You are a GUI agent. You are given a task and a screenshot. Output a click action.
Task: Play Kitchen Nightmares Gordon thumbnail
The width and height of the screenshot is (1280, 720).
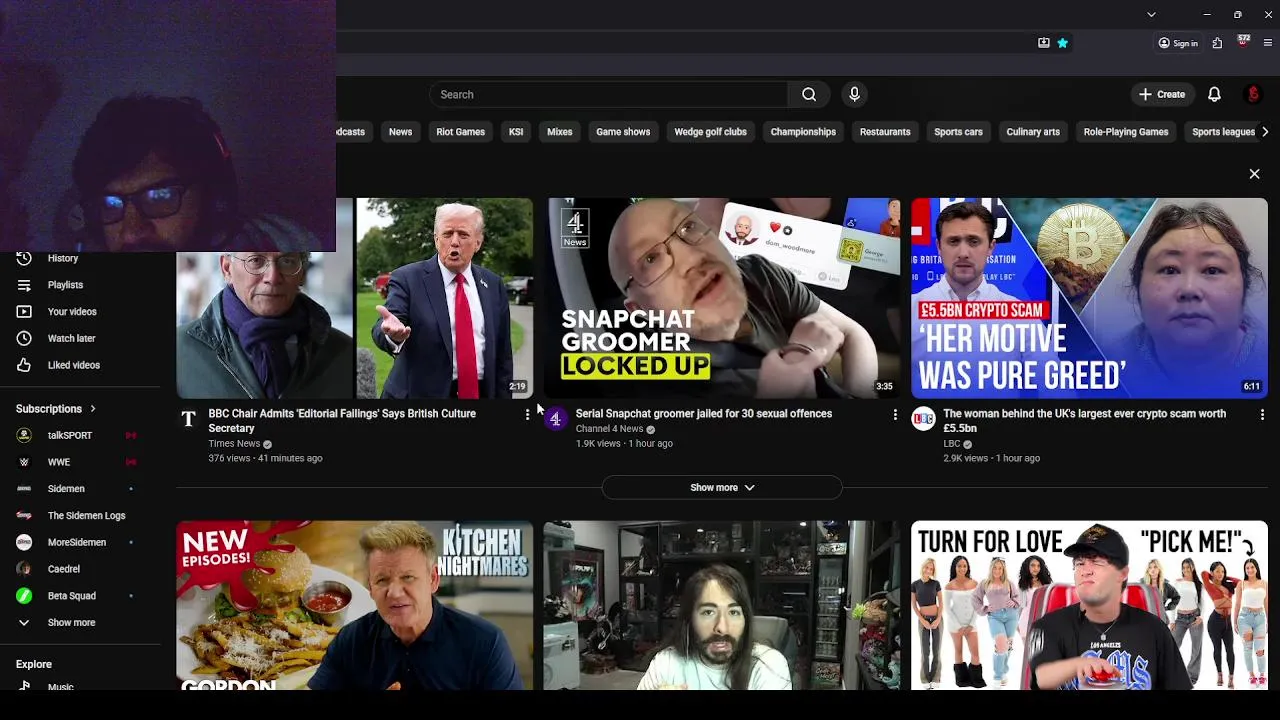click(355, 605)
